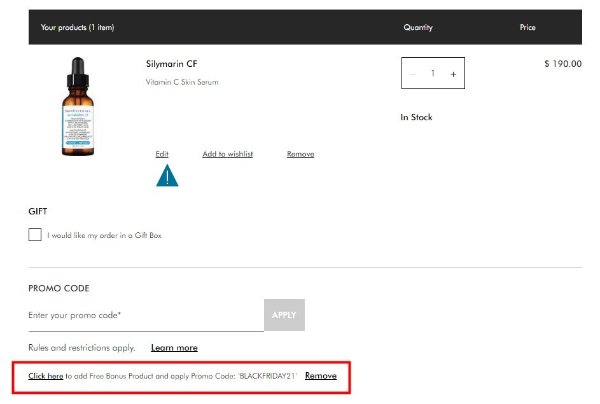Click the $190.00 price value
The height and width of the screenshot is (404, 600).
562,64
